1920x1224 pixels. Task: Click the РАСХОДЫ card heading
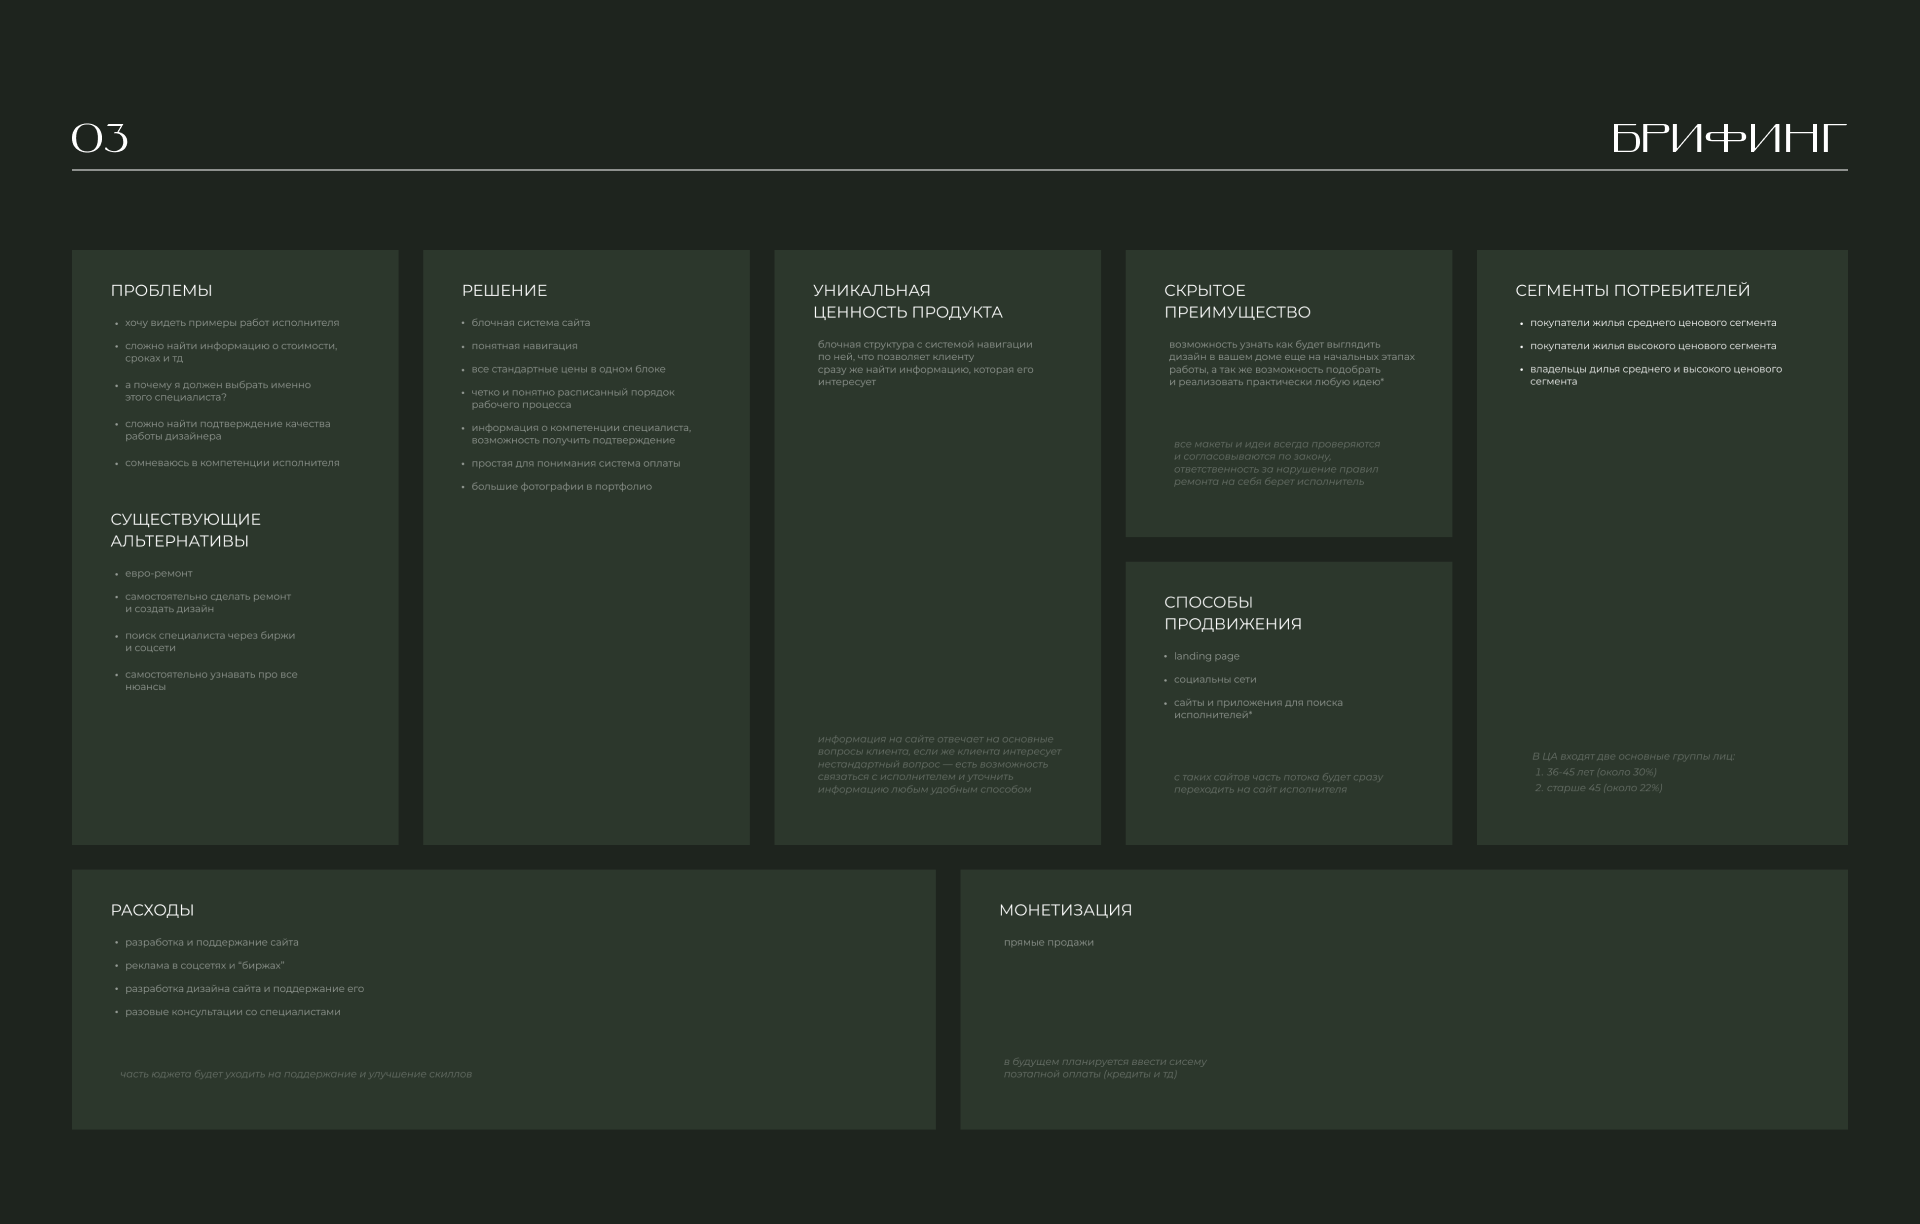click(x=152, y=910)
